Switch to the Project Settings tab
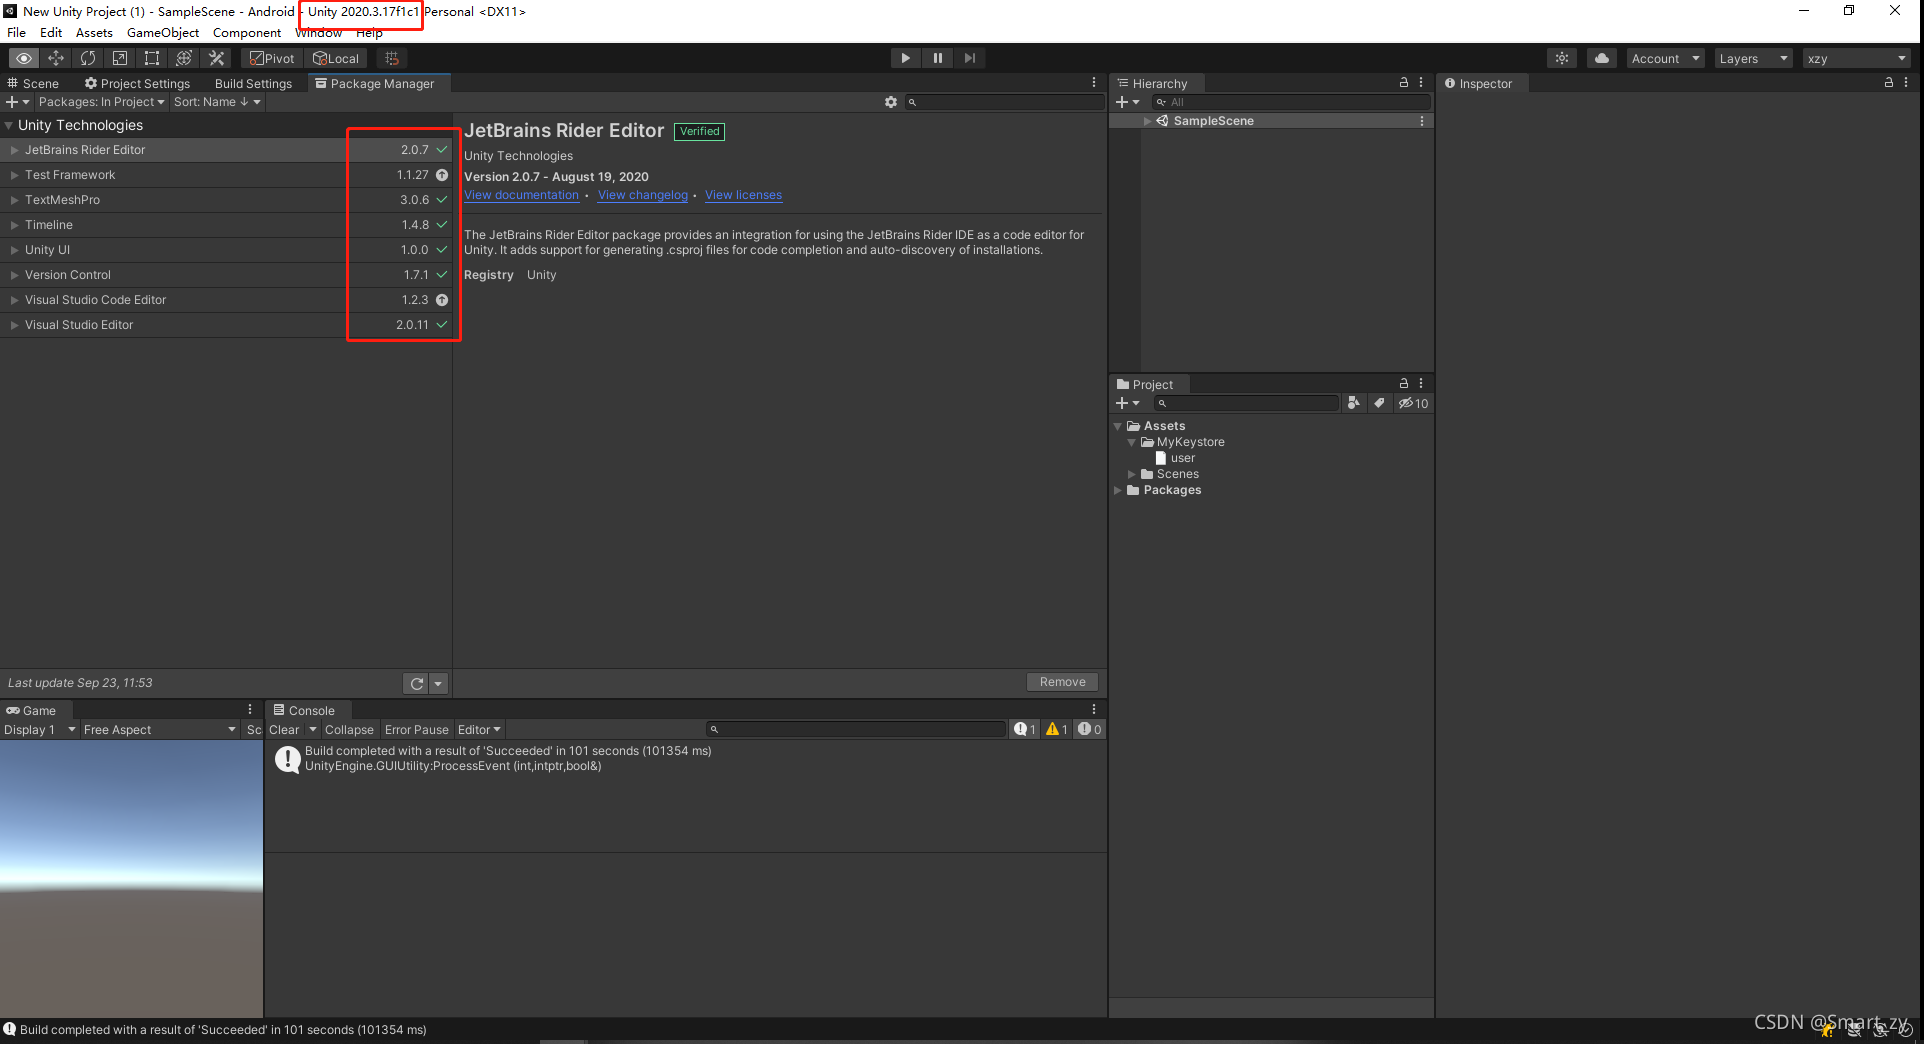Screen dimensions: 1924x1044 click(x=138, y=83)
